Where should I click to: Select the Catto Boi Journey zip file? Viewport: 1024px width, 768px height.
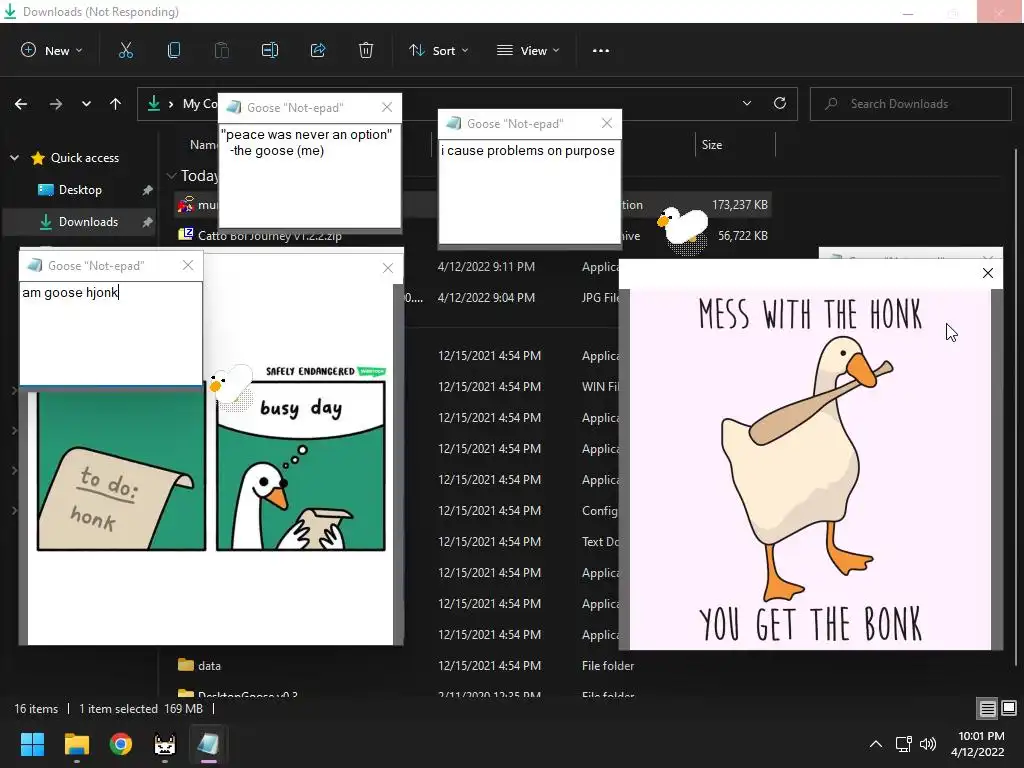coord(269,236)
